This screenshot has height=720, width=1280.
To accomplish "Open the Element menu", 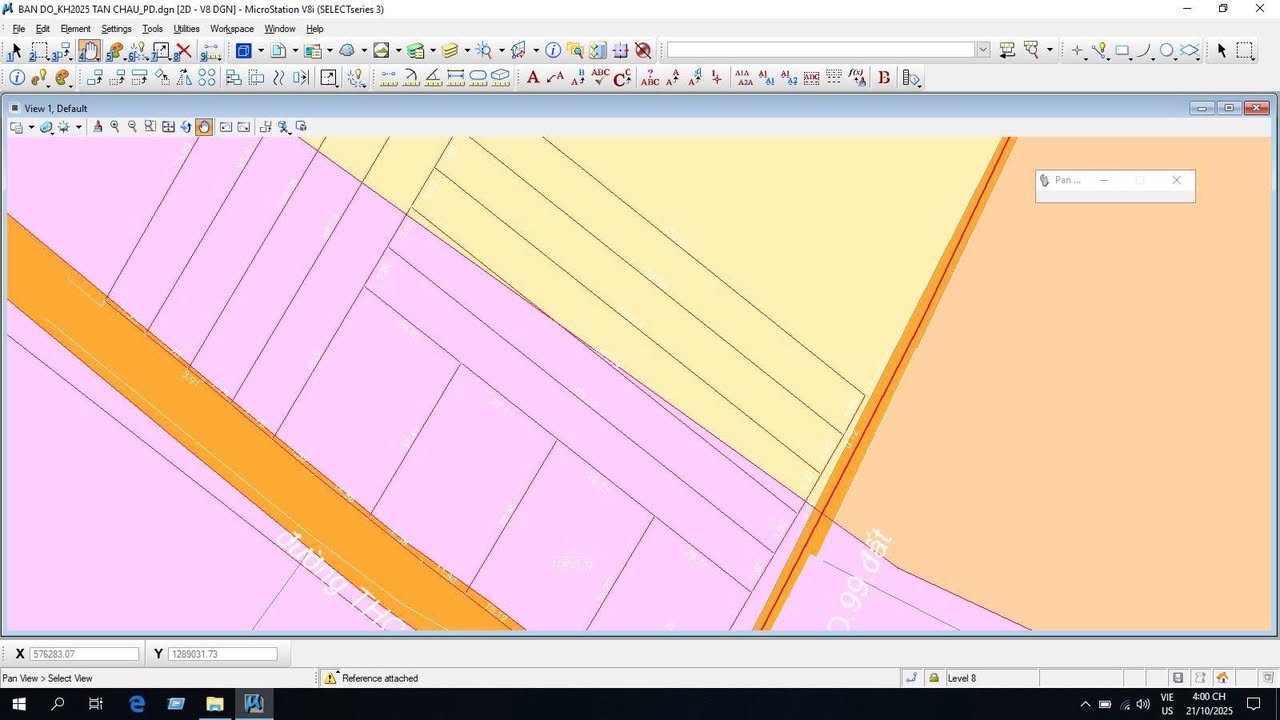I will 75,29.
